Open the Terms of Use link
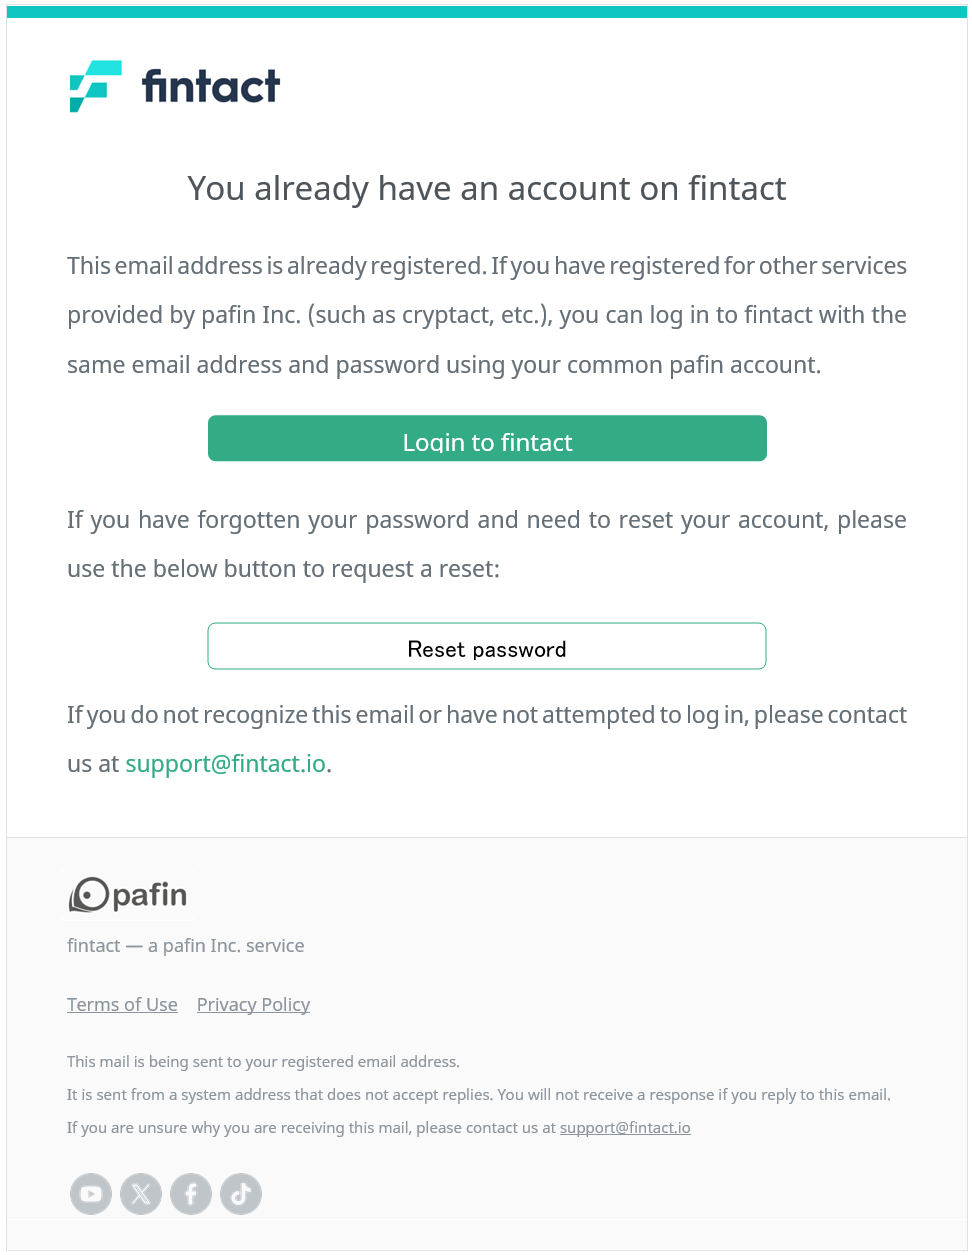972x1255 pixels. 122,1004
